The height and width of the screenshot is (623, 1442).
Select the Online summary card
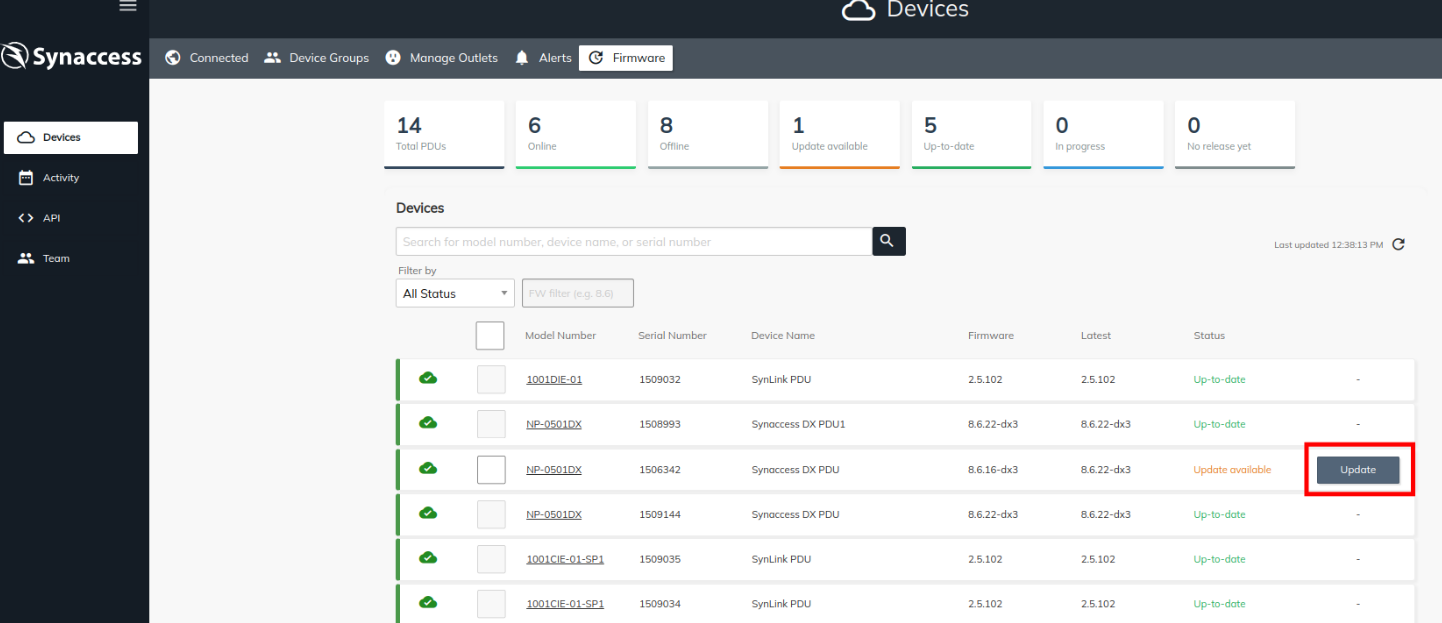tap(576, 134)
